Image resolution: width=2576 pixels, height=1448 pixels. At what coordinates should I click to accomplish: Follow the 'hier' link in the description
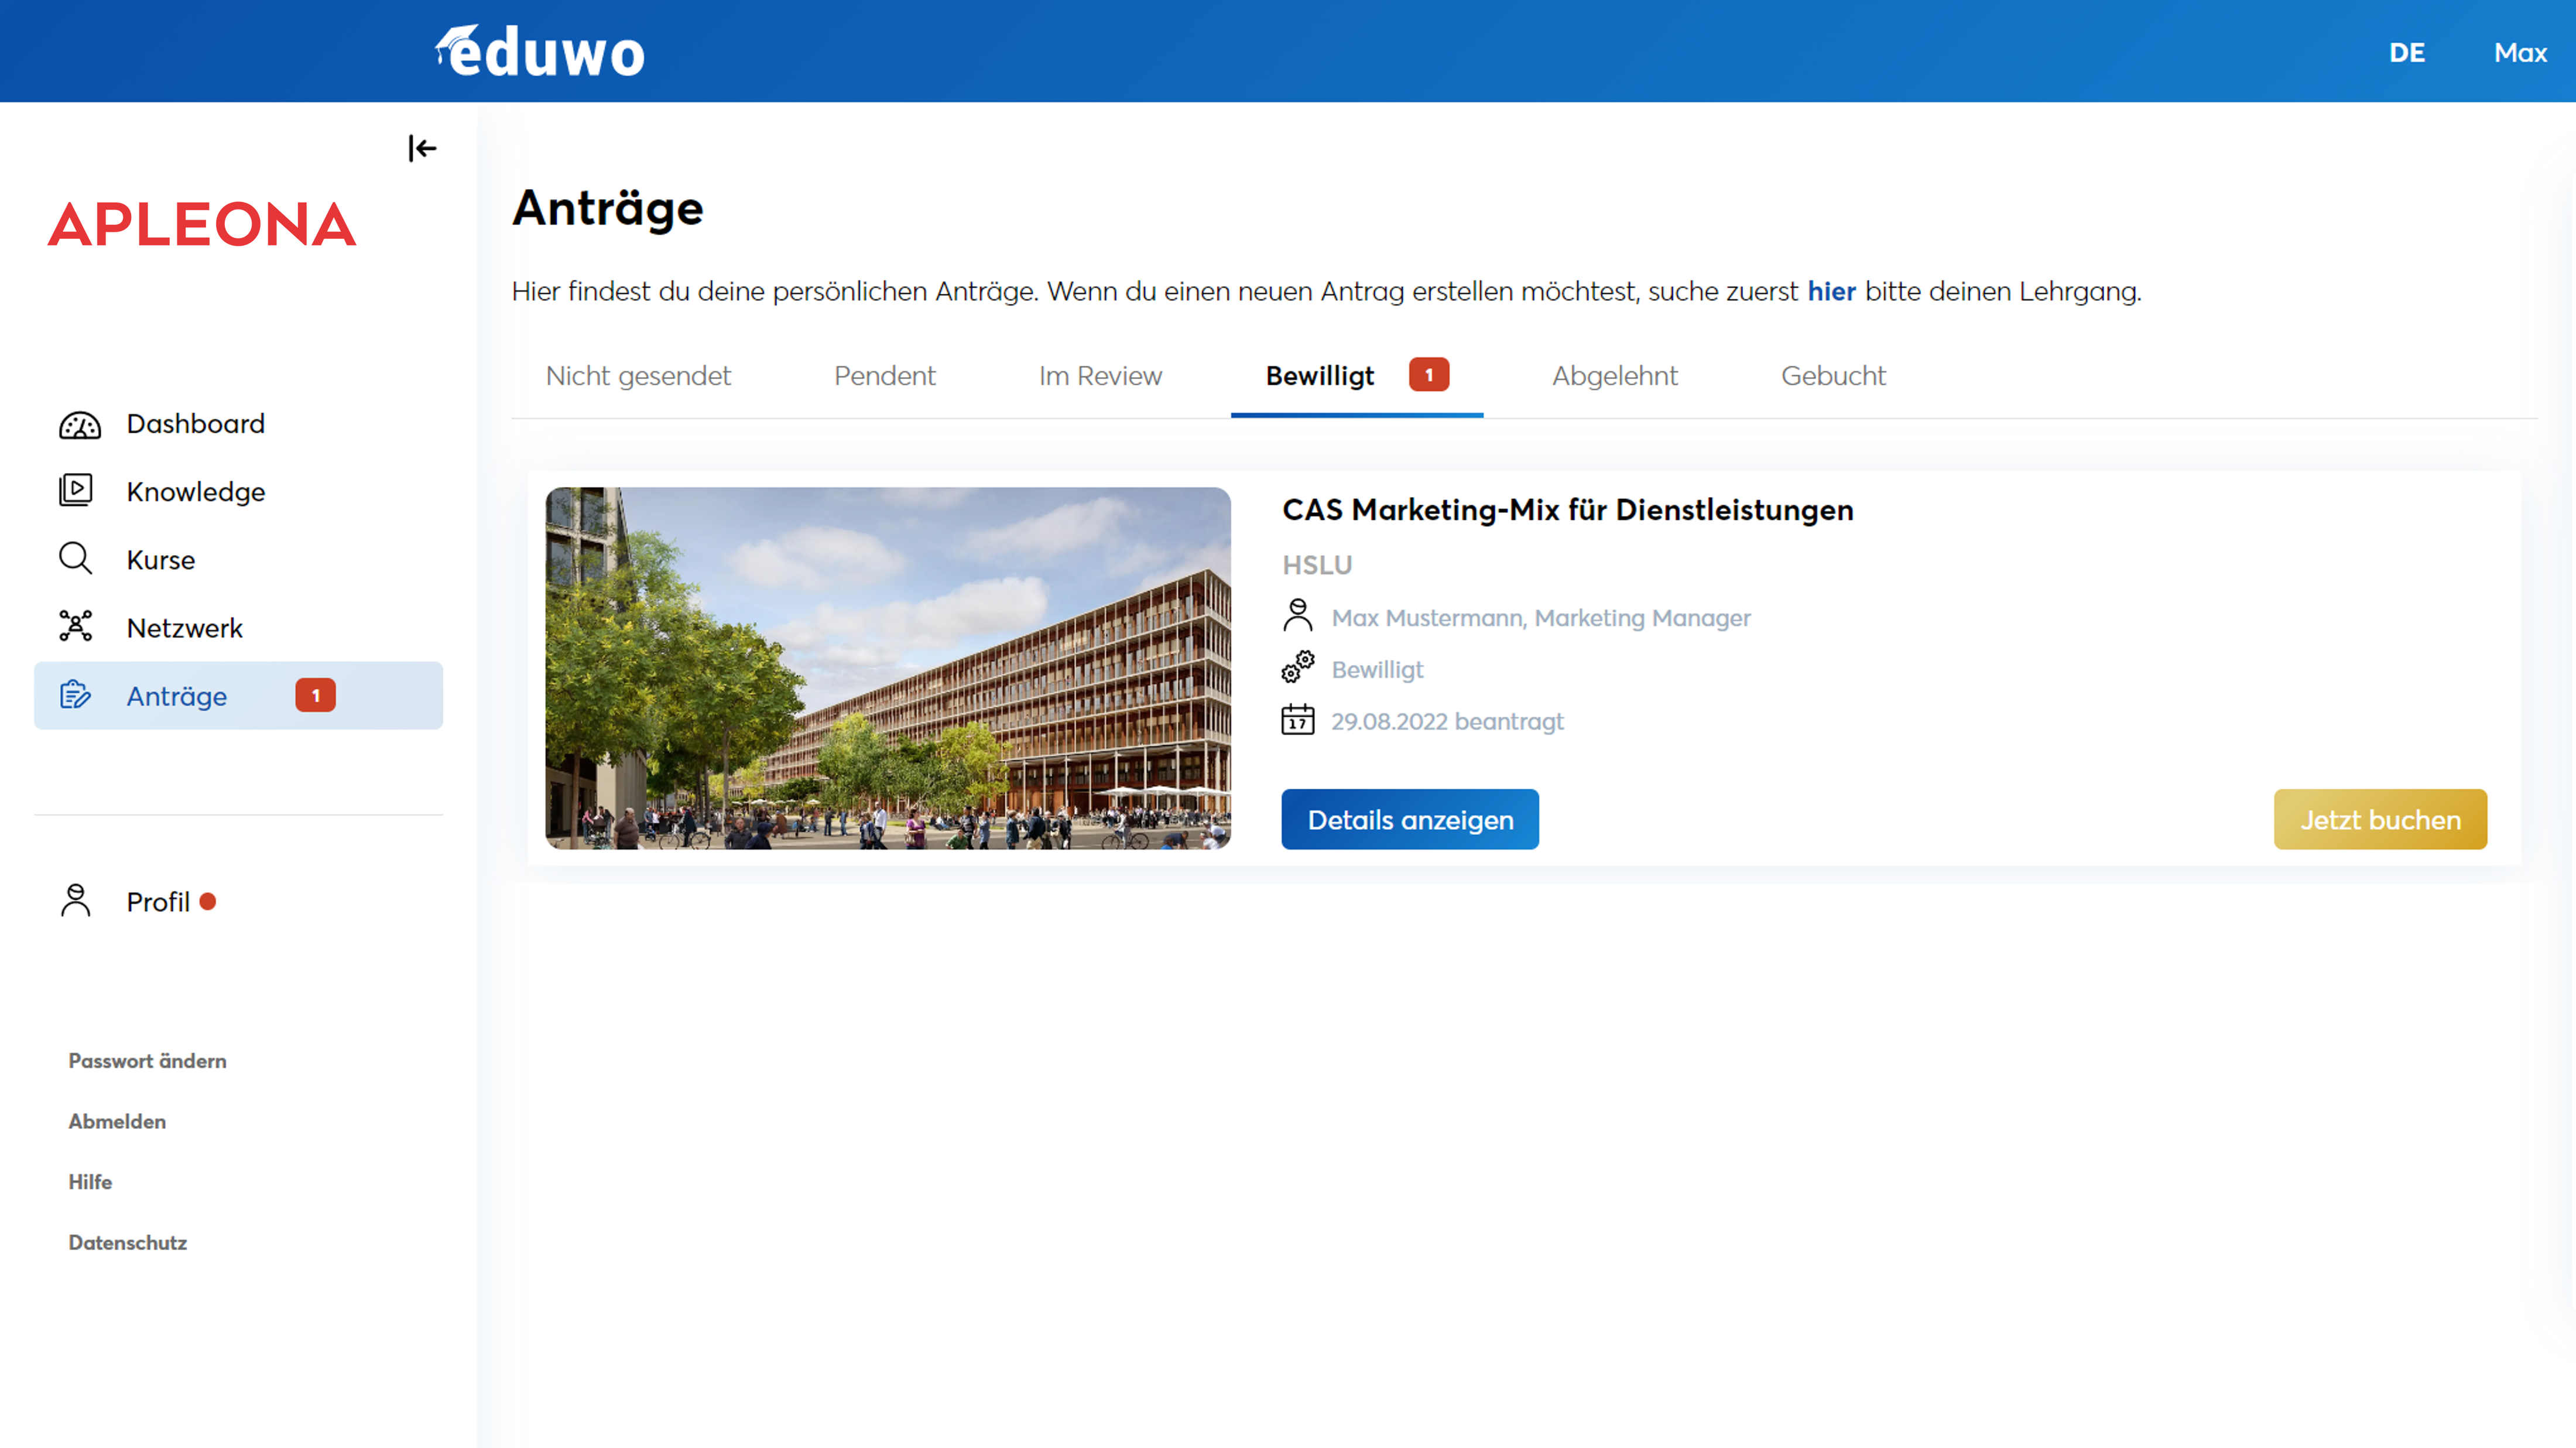click(x=1831, y=291)
